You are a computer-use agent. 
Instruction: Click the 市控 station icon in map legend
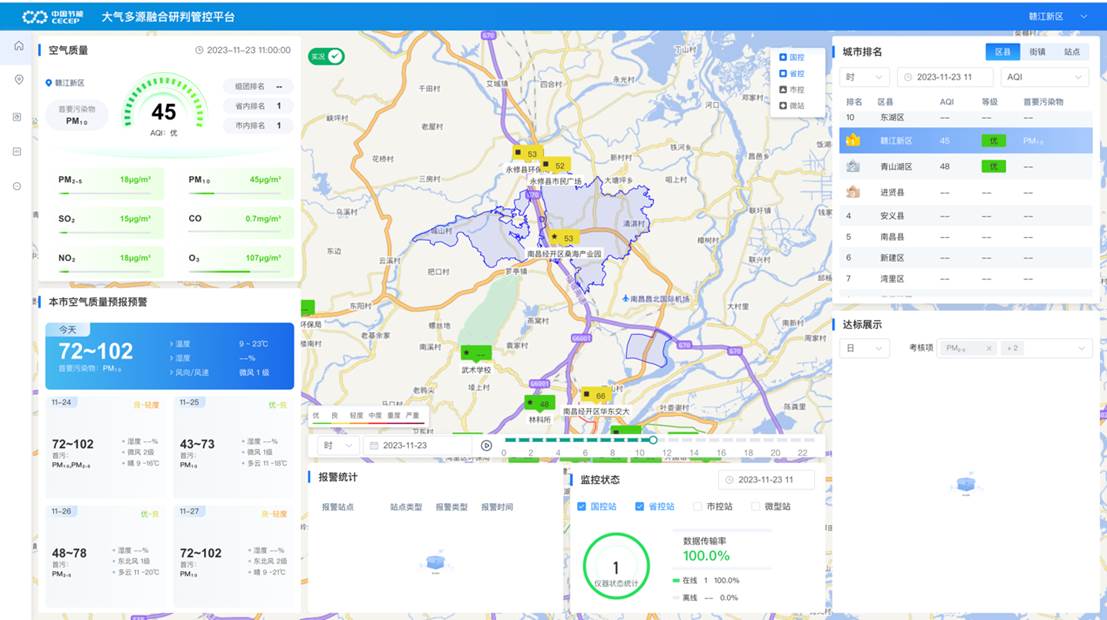point(783,90)
